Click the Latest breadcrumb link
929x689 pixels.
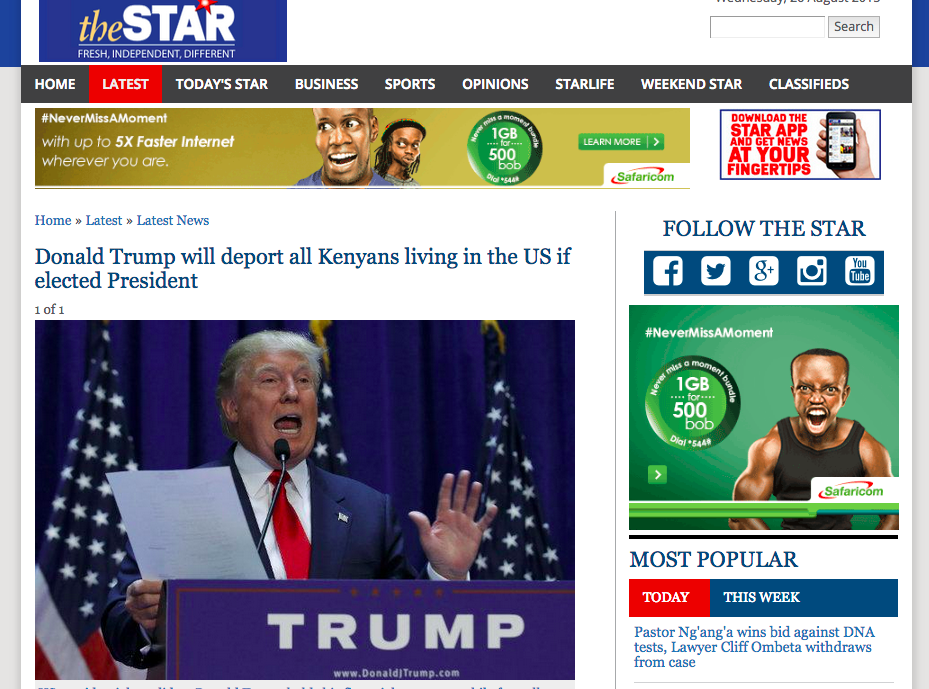tap(104, 220)
